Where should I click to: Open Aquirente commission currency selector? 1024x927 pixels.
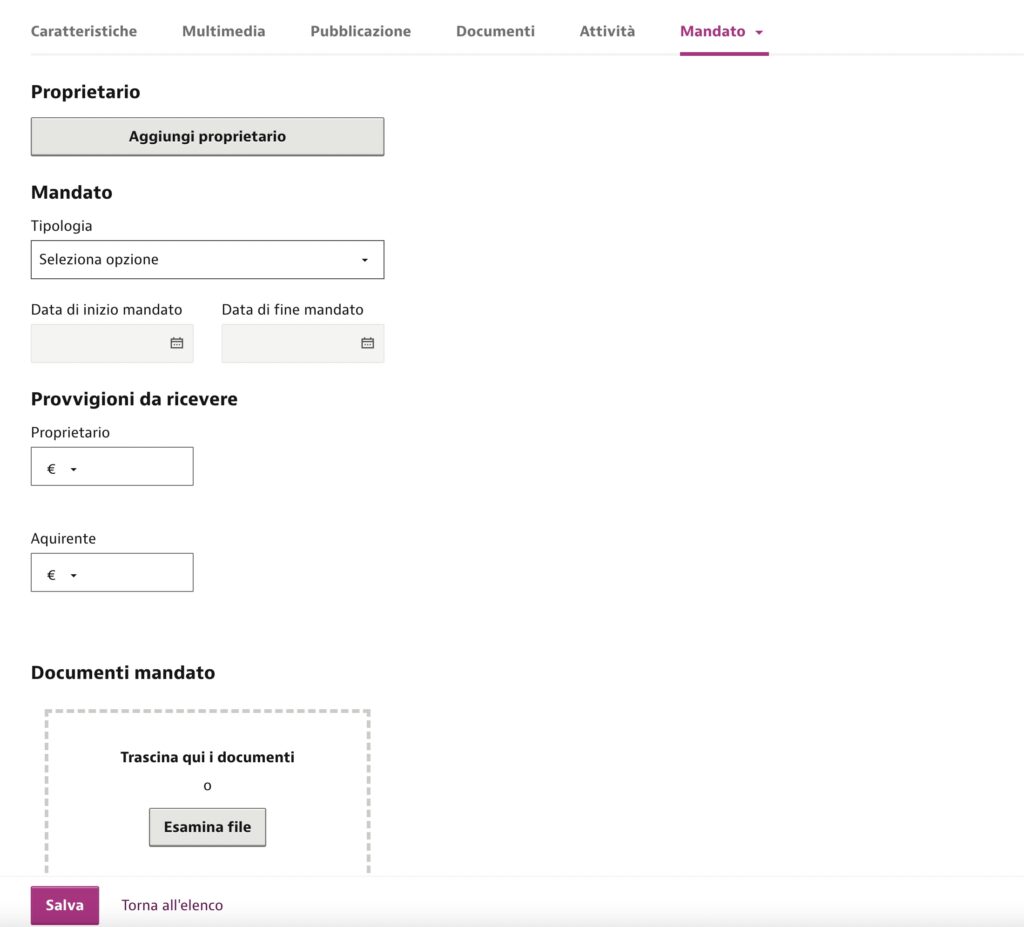61,575
